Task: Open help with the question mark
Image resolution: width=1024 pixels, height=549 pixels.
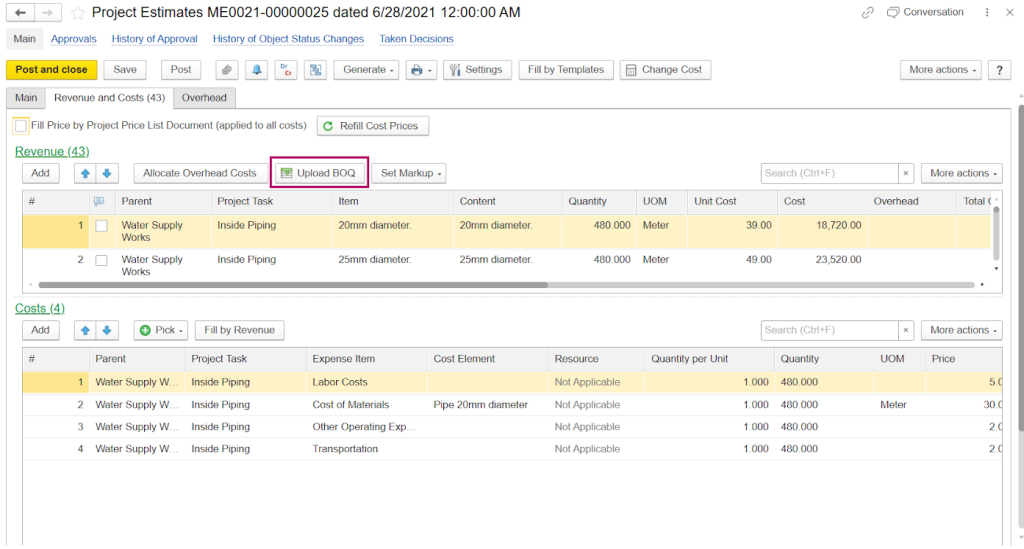Action: point(999,70)
